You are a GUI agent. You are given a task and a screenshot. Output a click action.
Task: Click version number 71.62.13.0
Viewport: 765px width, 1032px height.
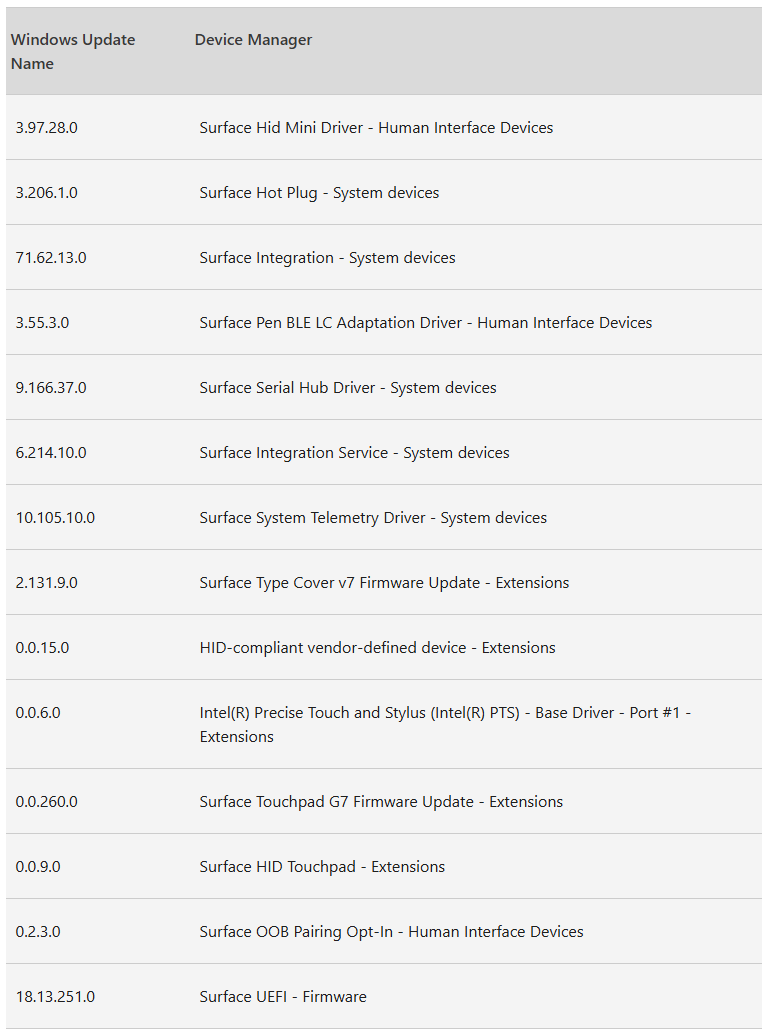point(51,257)
